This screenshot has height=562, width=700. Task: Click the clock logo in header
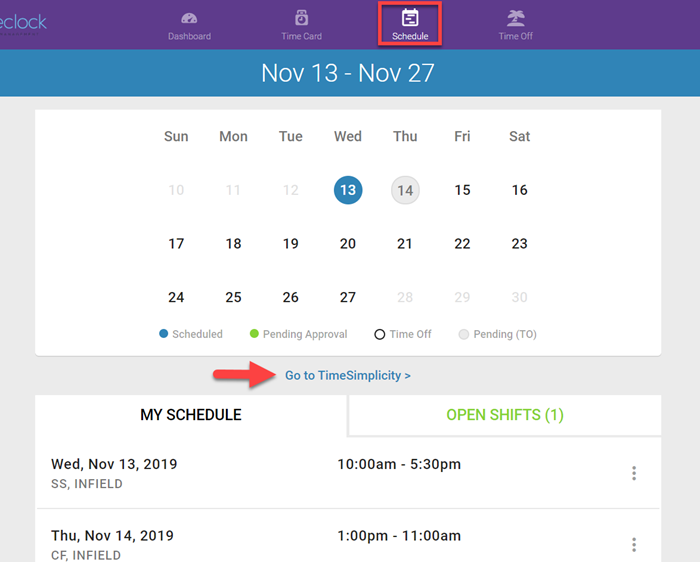(x=23, y=22)
